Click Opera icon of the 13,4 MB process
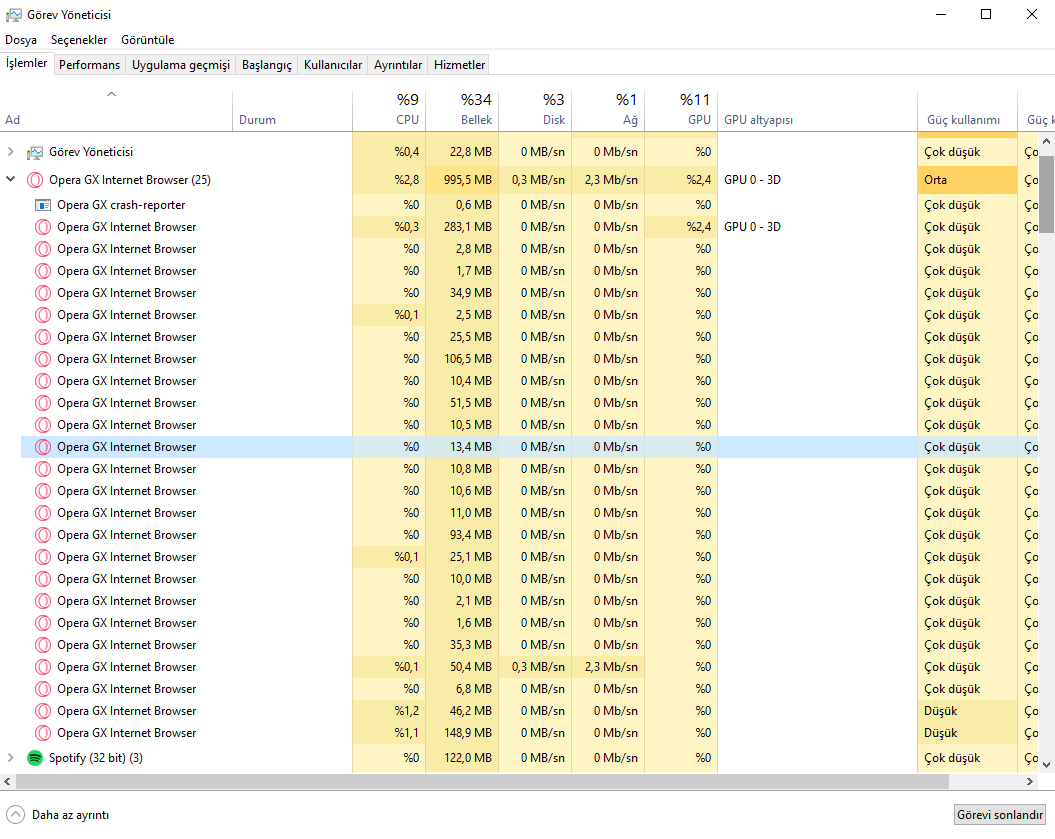This screenshot has width=1055, height=839. click(43, 447)
